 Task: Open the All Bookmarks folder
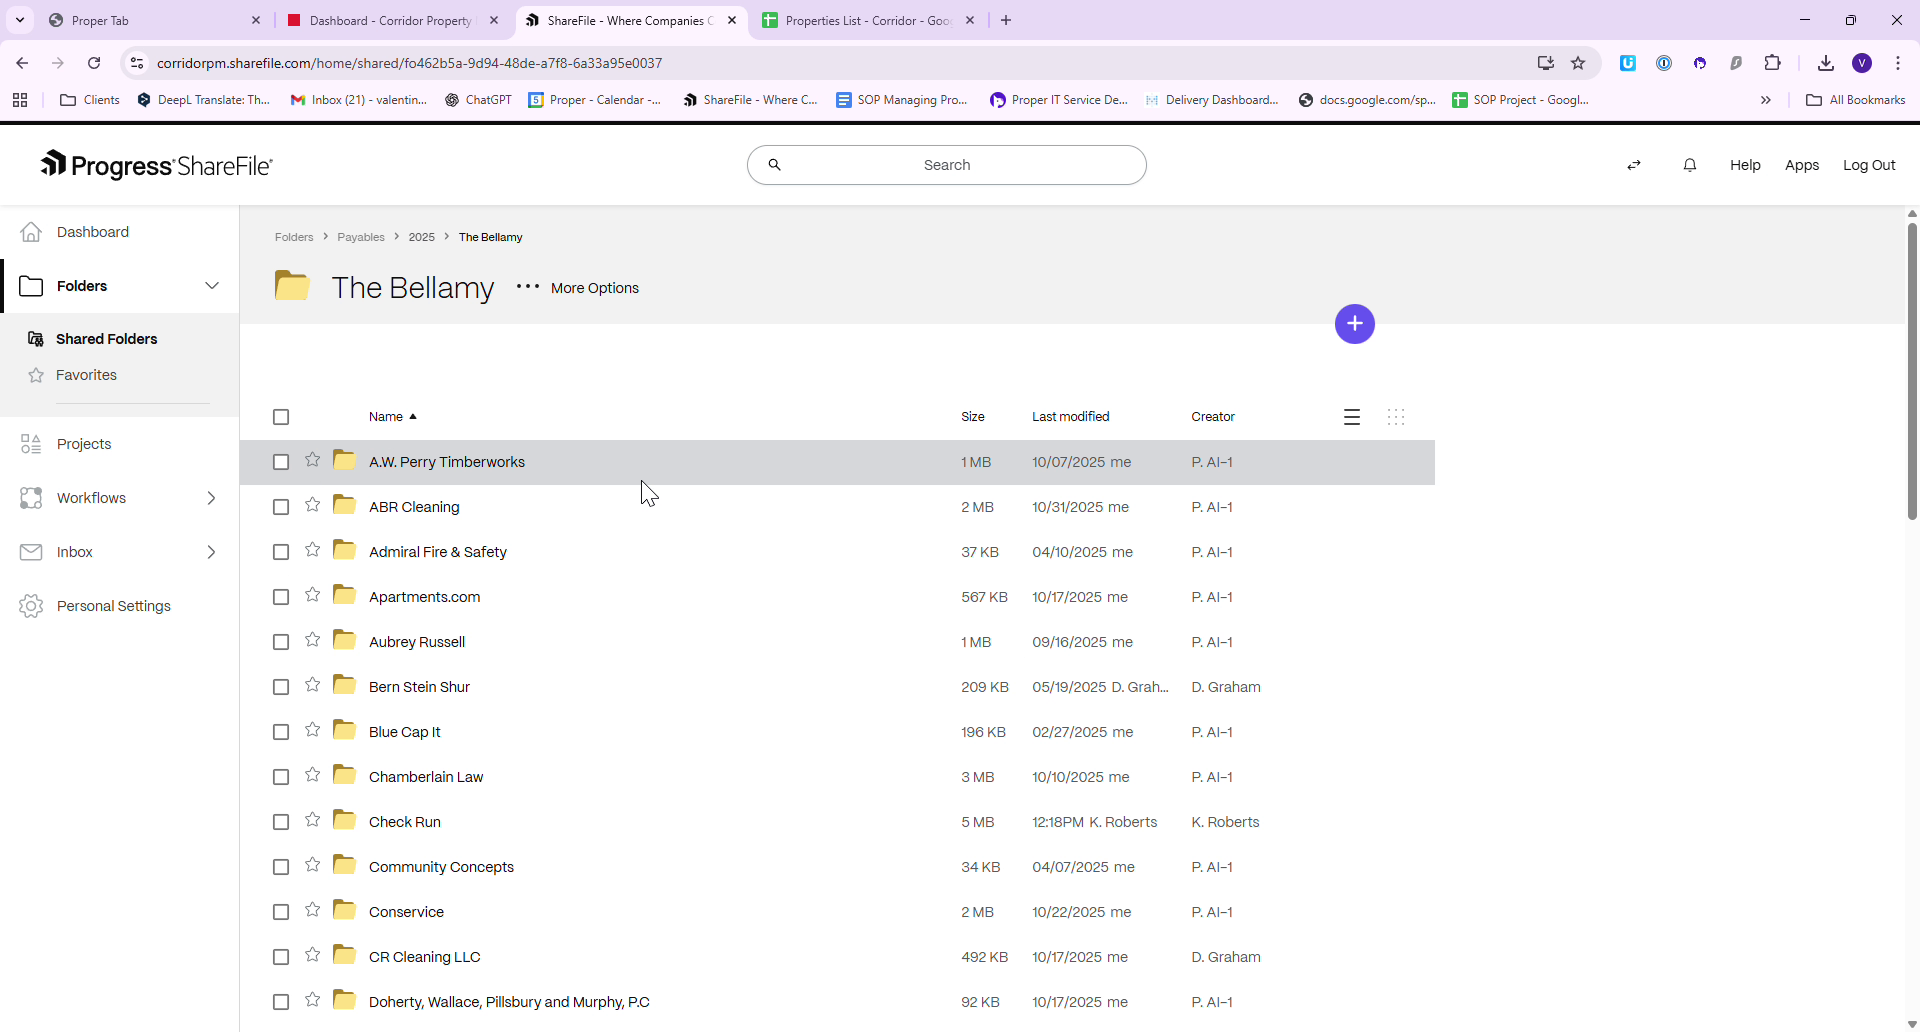click(x=1856, y=100)
